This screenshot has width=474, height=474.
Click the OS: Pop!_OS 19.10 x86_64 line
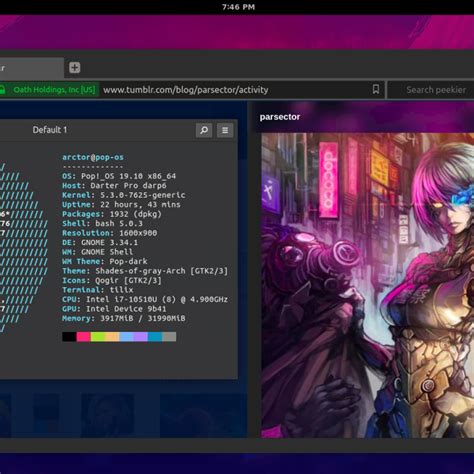point(119,176)
